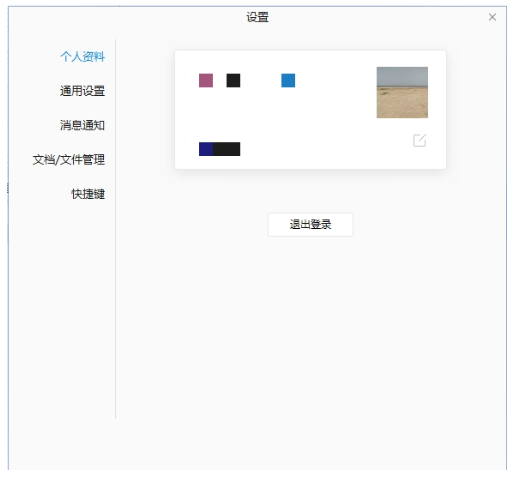
Task: Click the edit profile pencil icon
Action: 419,140
